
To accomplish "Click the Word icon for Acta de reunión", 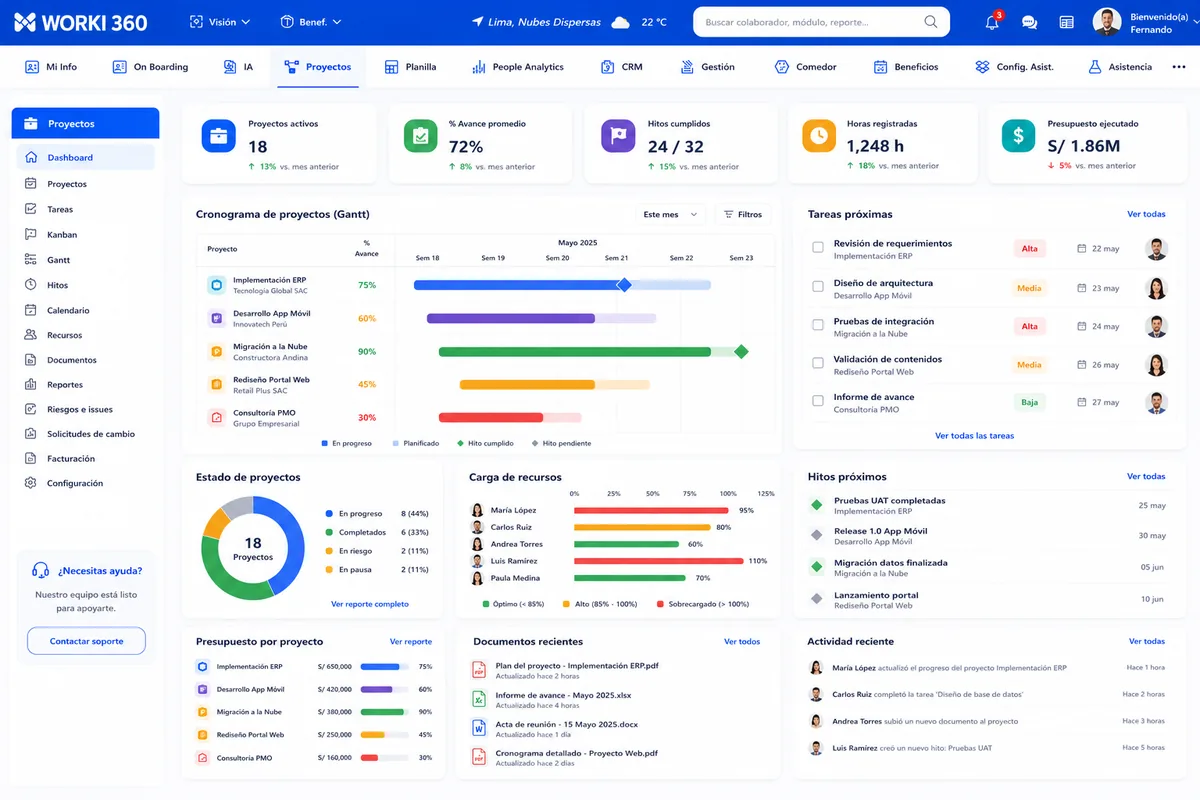I will point(479,728).
